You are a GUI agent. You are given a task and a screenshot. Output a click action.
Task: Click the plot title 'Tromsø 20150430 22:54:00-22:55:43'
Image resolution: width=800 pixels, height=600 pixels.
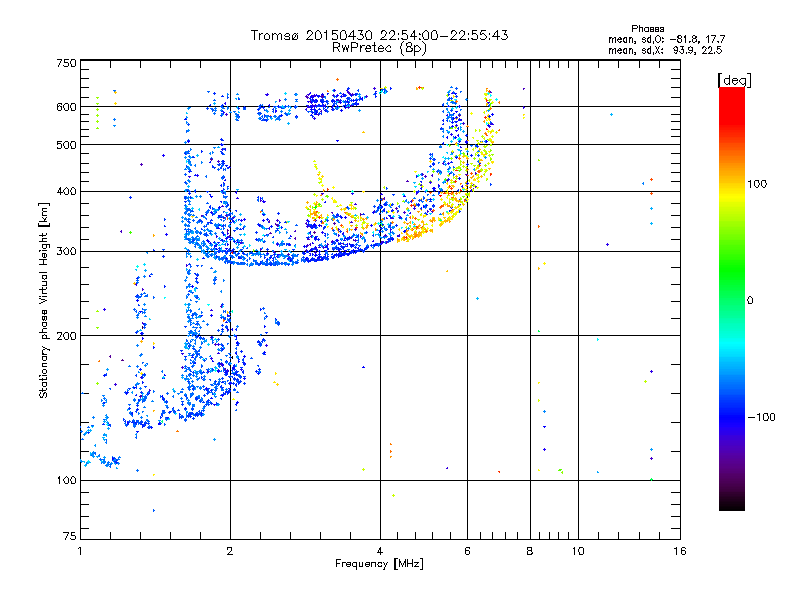tap(379, 35)
